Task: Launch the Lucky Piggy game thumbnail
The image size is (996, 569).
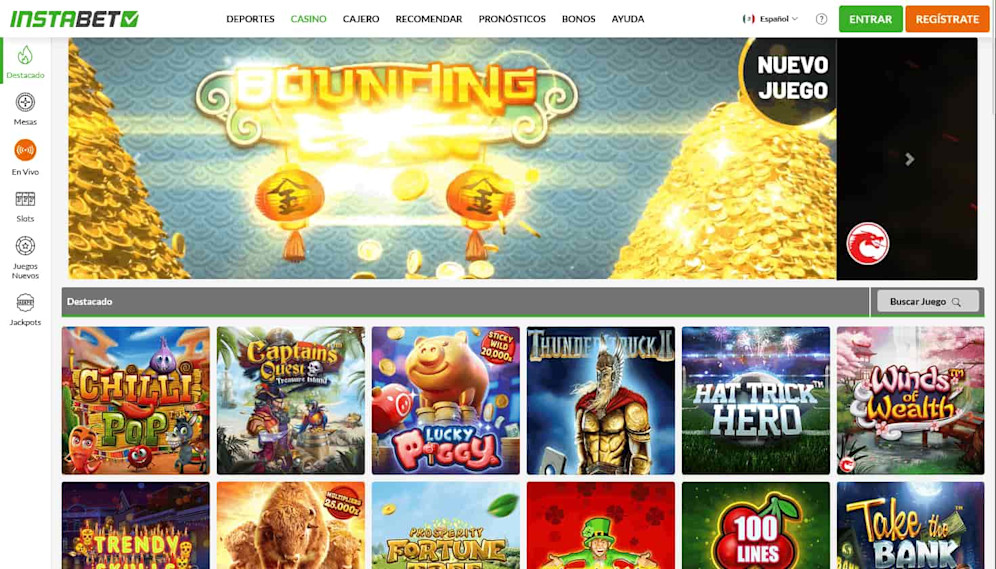Action: 445,401
